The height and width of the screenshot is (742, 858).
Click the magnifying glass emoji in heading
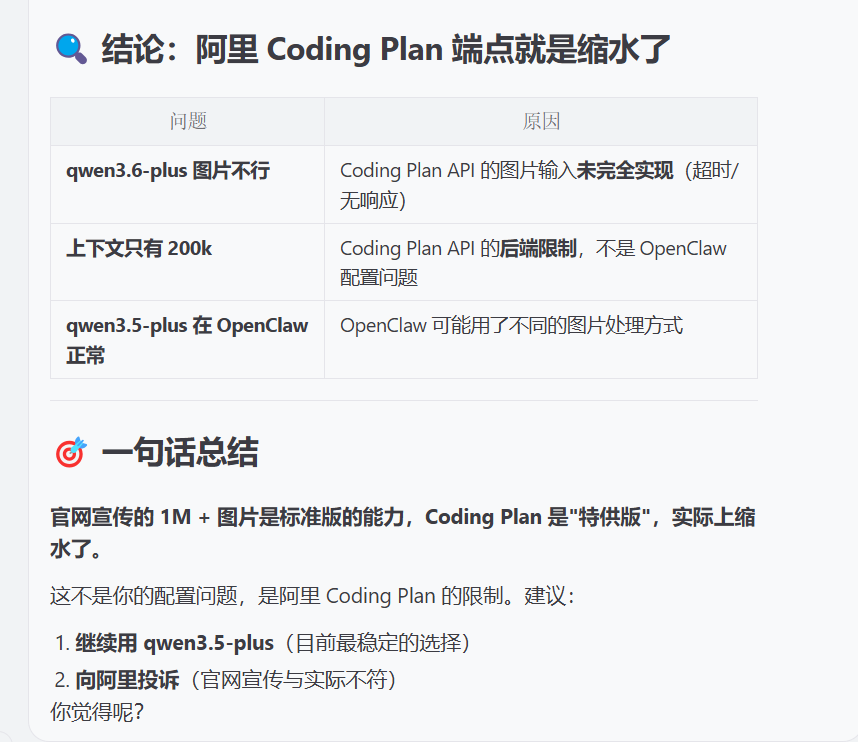point(71,49)
